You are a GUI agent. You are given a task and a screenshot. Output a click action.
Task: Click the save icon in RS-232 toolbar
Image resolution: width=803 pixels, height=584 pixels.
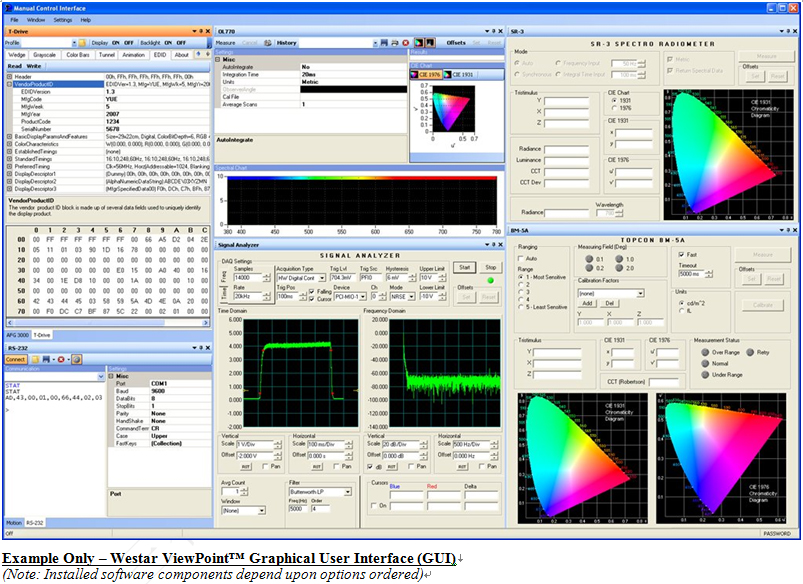coord(46,360)
